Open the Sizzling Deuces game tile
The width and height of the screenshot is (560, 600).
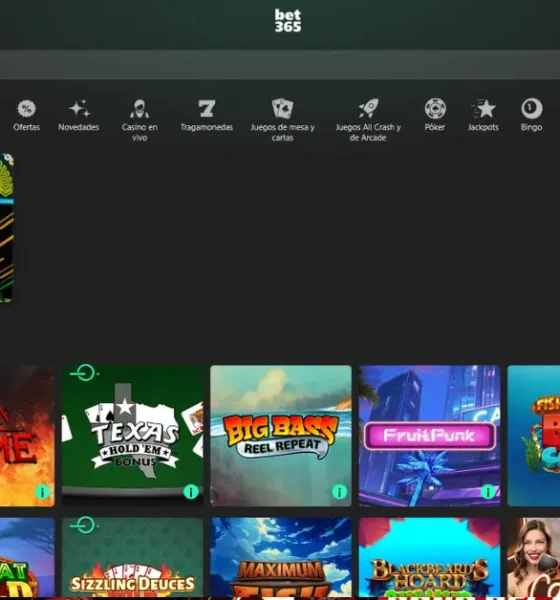132,558
